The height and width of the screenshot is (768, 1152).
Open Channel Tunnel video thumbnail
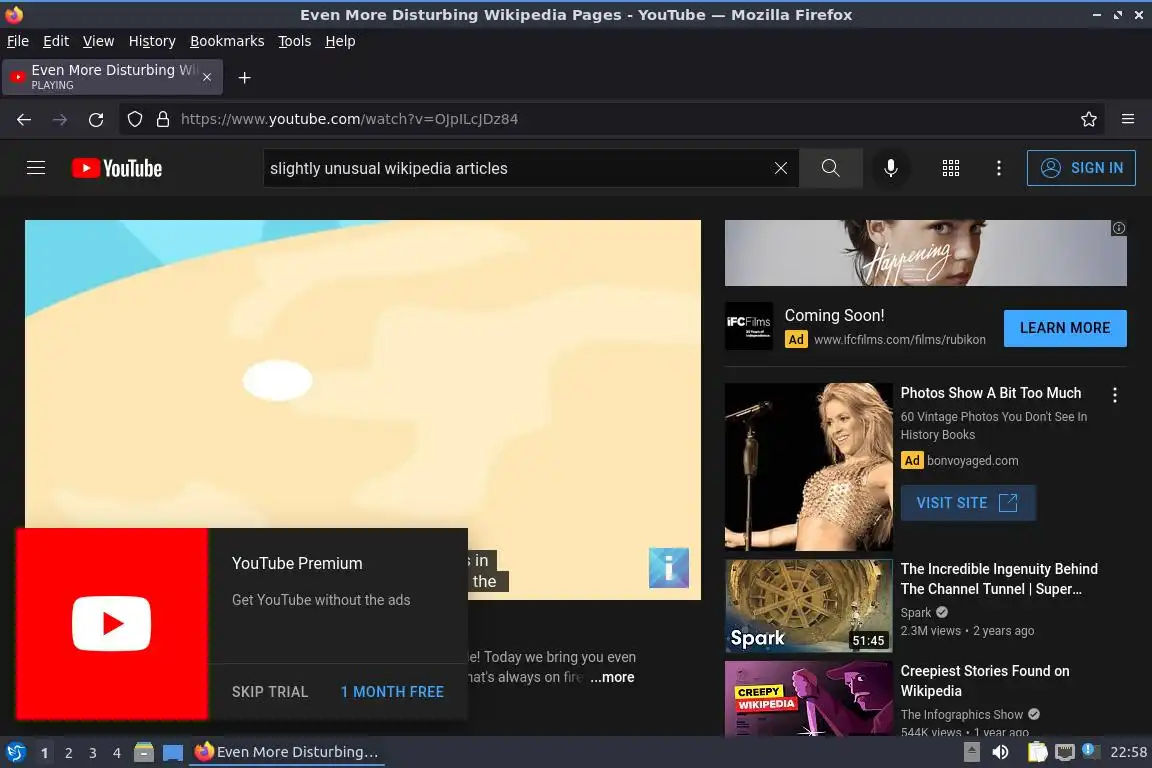(x=808, y=606)
